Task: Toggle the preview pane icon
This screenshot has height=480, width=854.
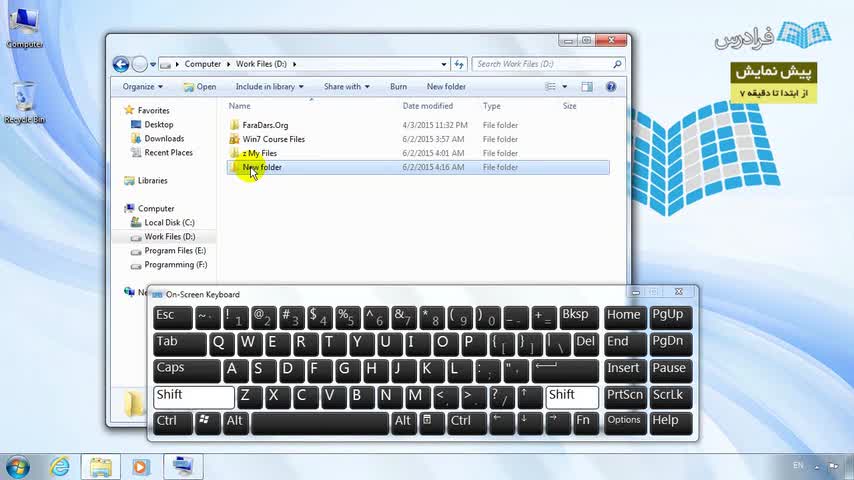Action: click(587, 87)
